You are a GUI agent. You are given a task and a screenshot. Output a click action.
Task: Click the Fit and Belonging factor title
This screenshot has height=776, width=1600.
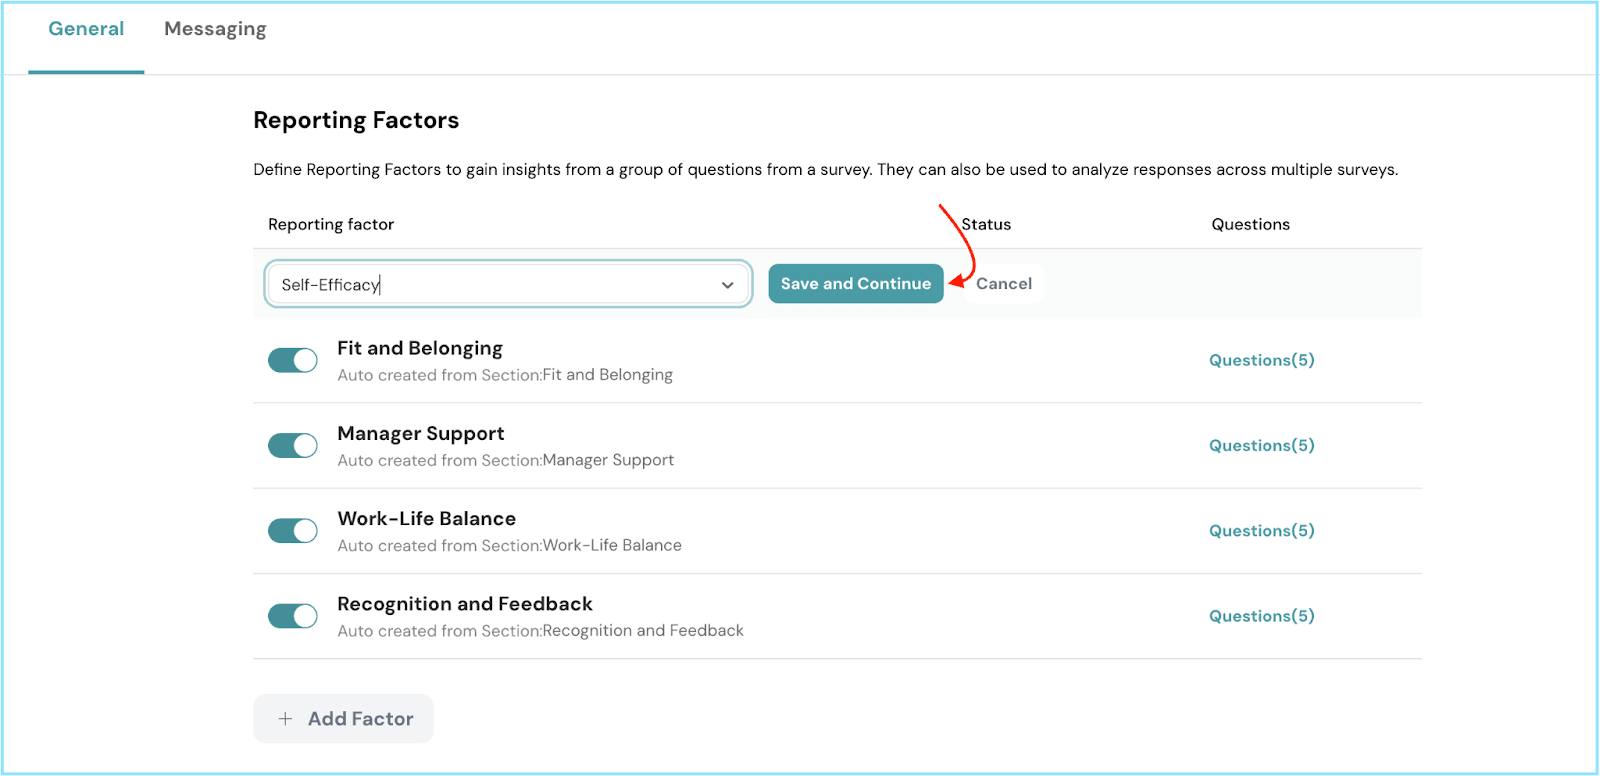(x=420, y=348)
